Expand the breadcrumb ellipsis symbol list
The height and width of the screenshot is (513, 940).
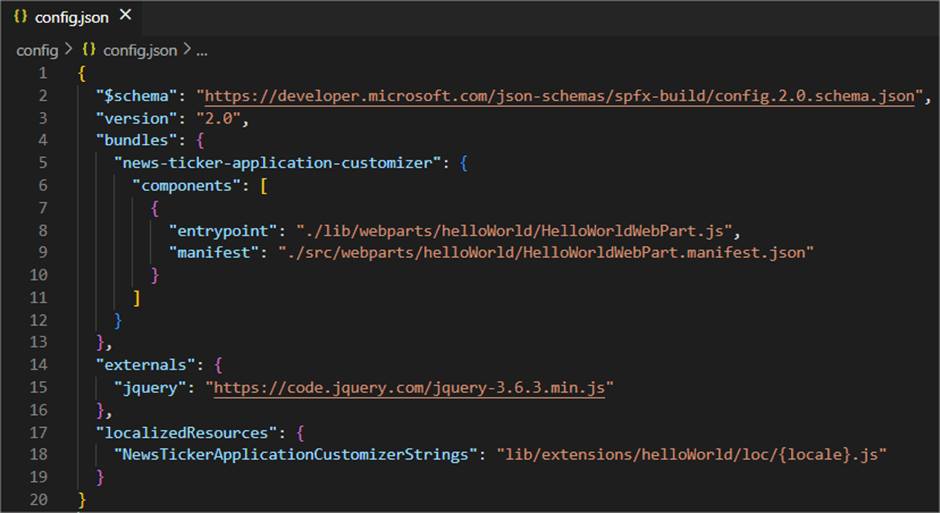click(x=201, y=49)
